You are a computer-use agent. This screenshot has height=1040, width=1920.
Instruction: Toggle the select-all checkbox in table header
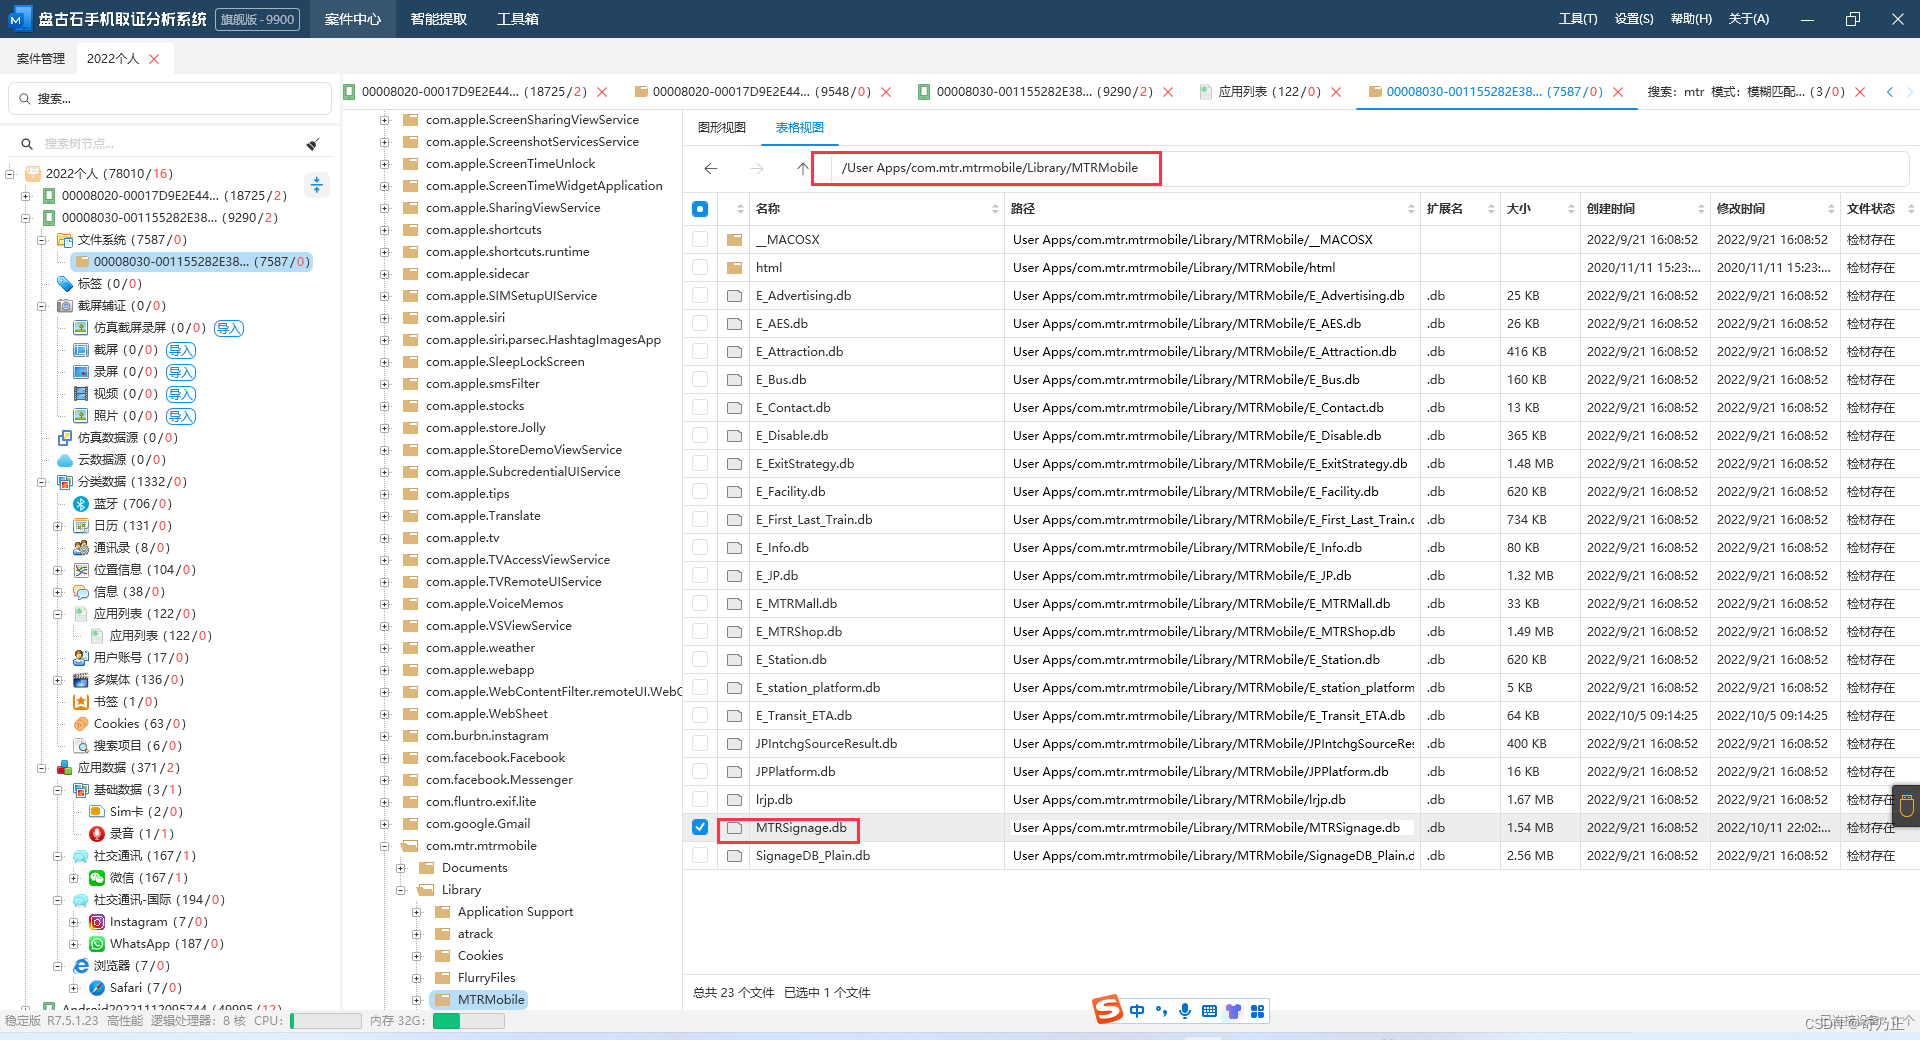700,209
